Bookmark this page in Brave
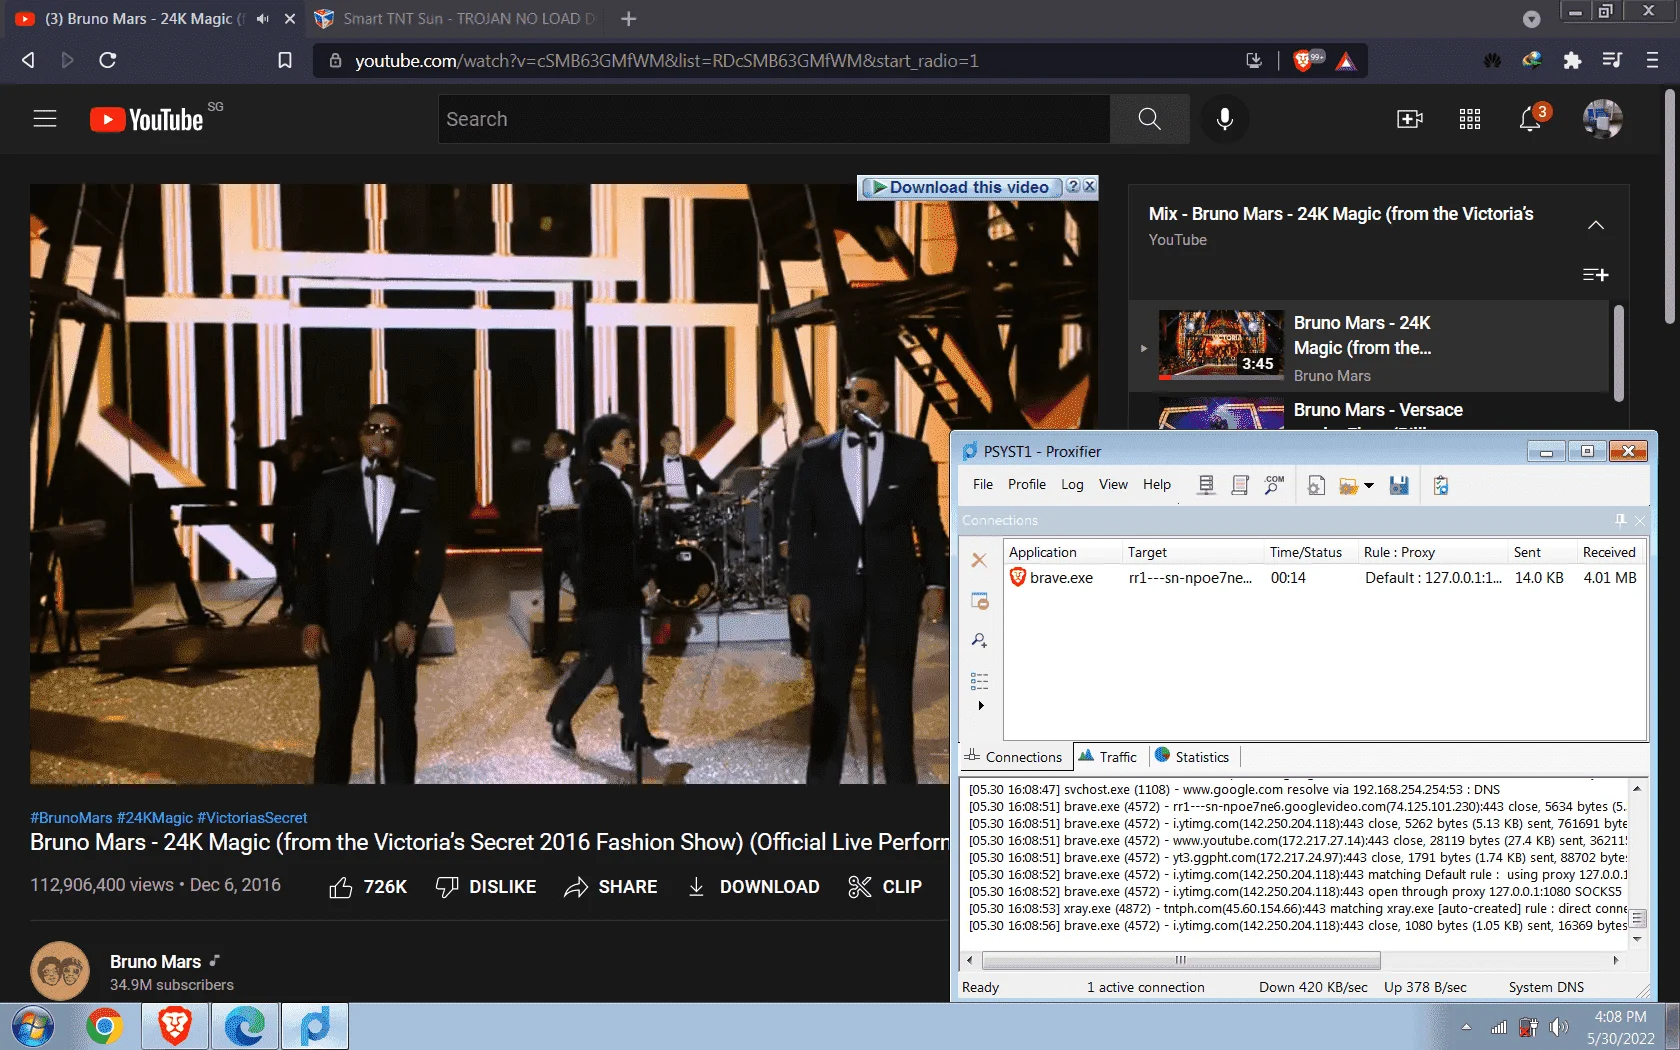The height and width of the screenshot is (1050, 1680). pos(285,60)
